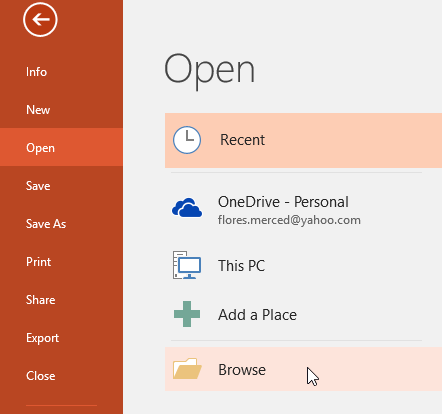Open the Print page

pyautogui.click(x=39, y=262)
